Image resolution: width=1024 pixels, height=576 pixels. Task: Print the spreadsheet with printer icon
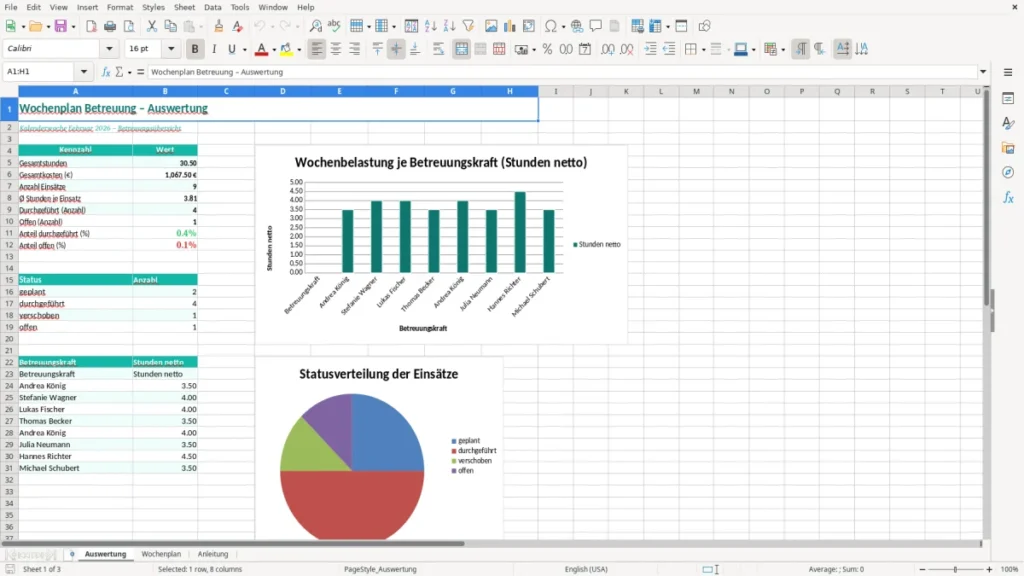click(x=110, y=26)
